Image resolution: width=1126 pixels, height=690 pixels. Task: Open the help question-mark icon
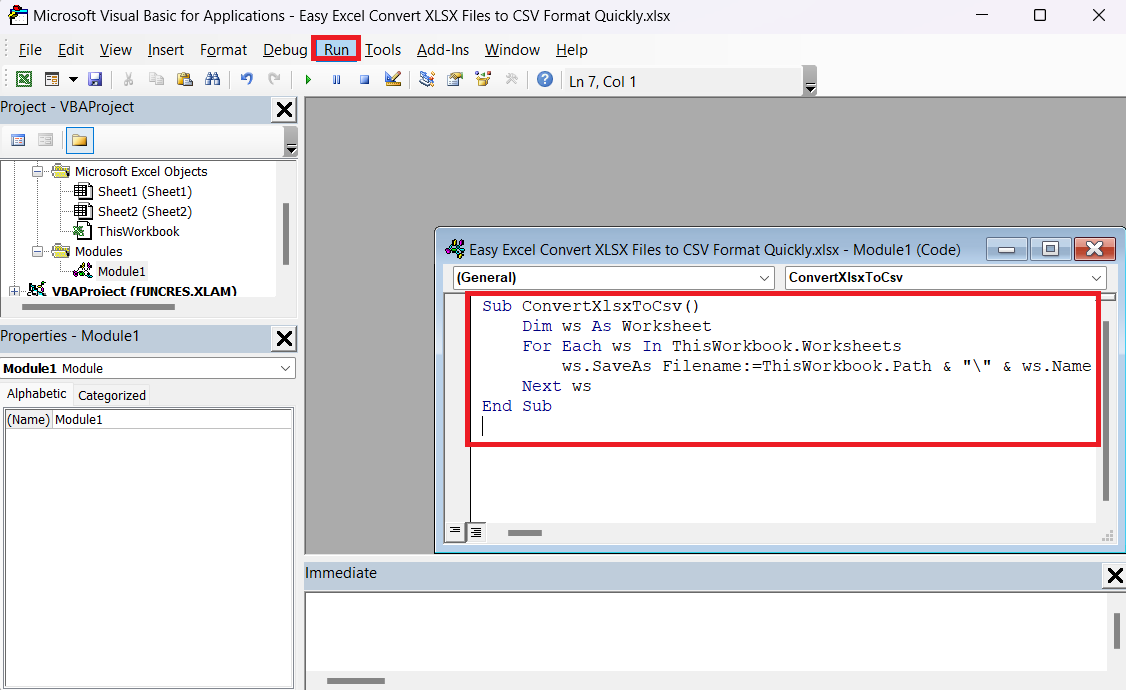point(545,80)
